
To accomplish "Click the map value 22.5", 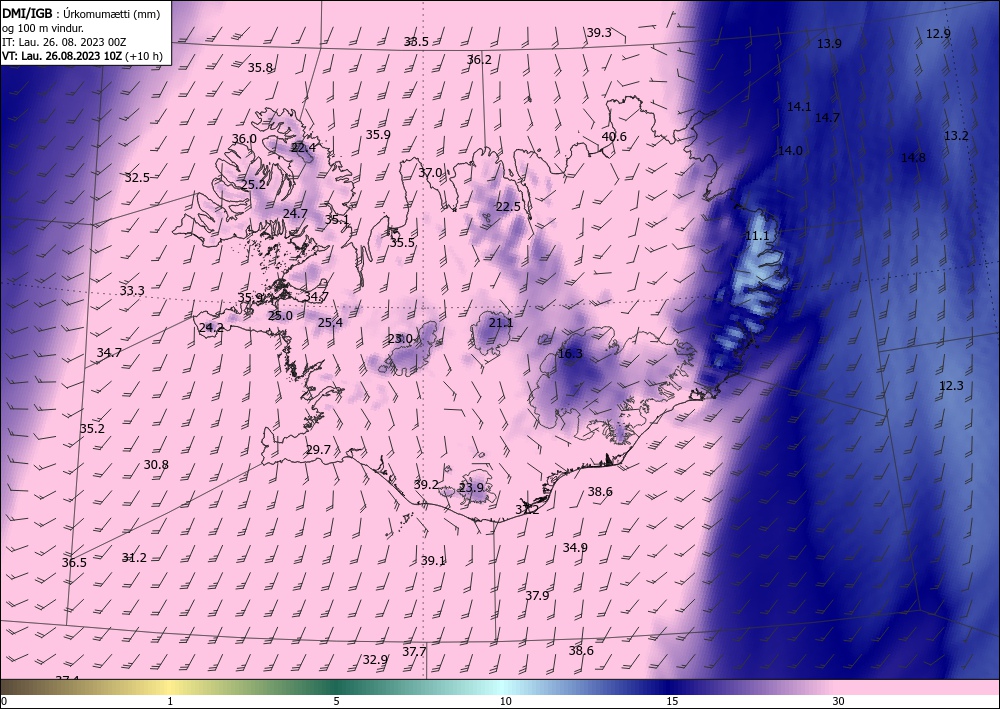I will pos(508,207).
